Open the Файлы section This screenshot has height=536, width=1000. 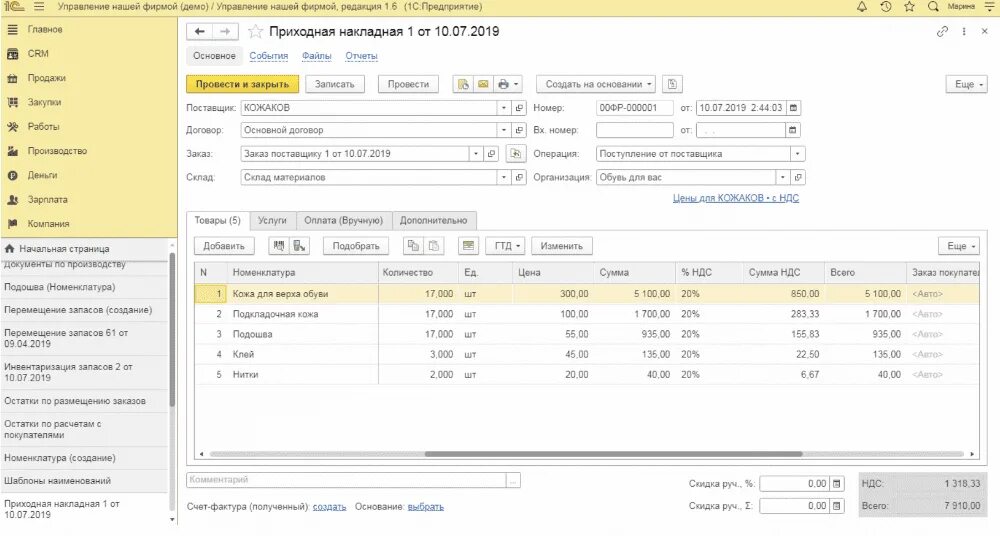point(316,56)
